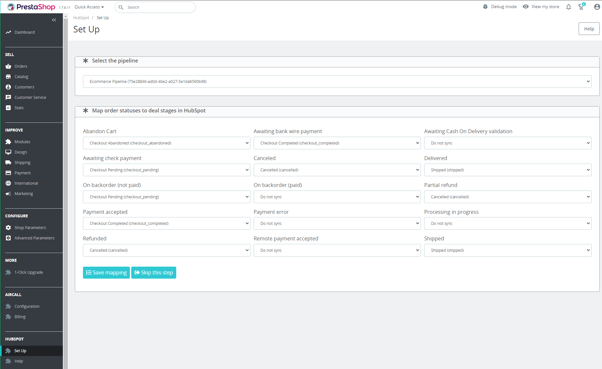Click the Help button
602x369 pixels.
click(589, 29)
